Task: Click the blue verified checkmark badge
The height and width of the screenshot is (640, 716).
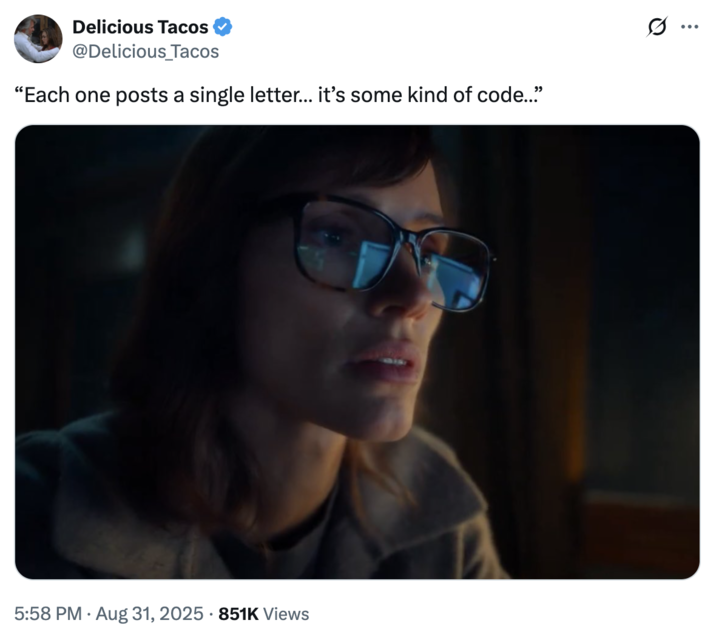Action: 223,27
